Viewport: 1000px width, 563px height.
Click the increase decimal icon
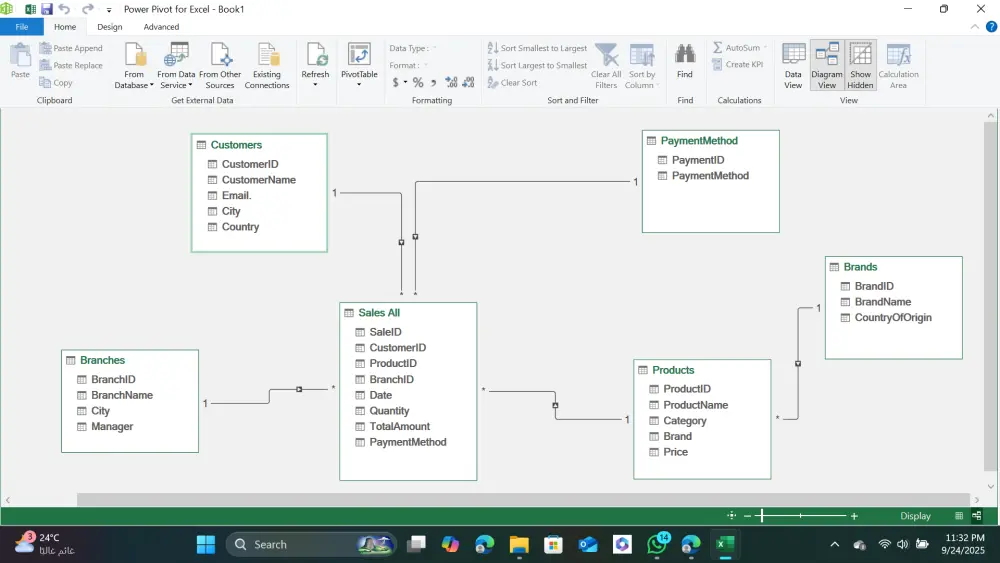[452, 82]
